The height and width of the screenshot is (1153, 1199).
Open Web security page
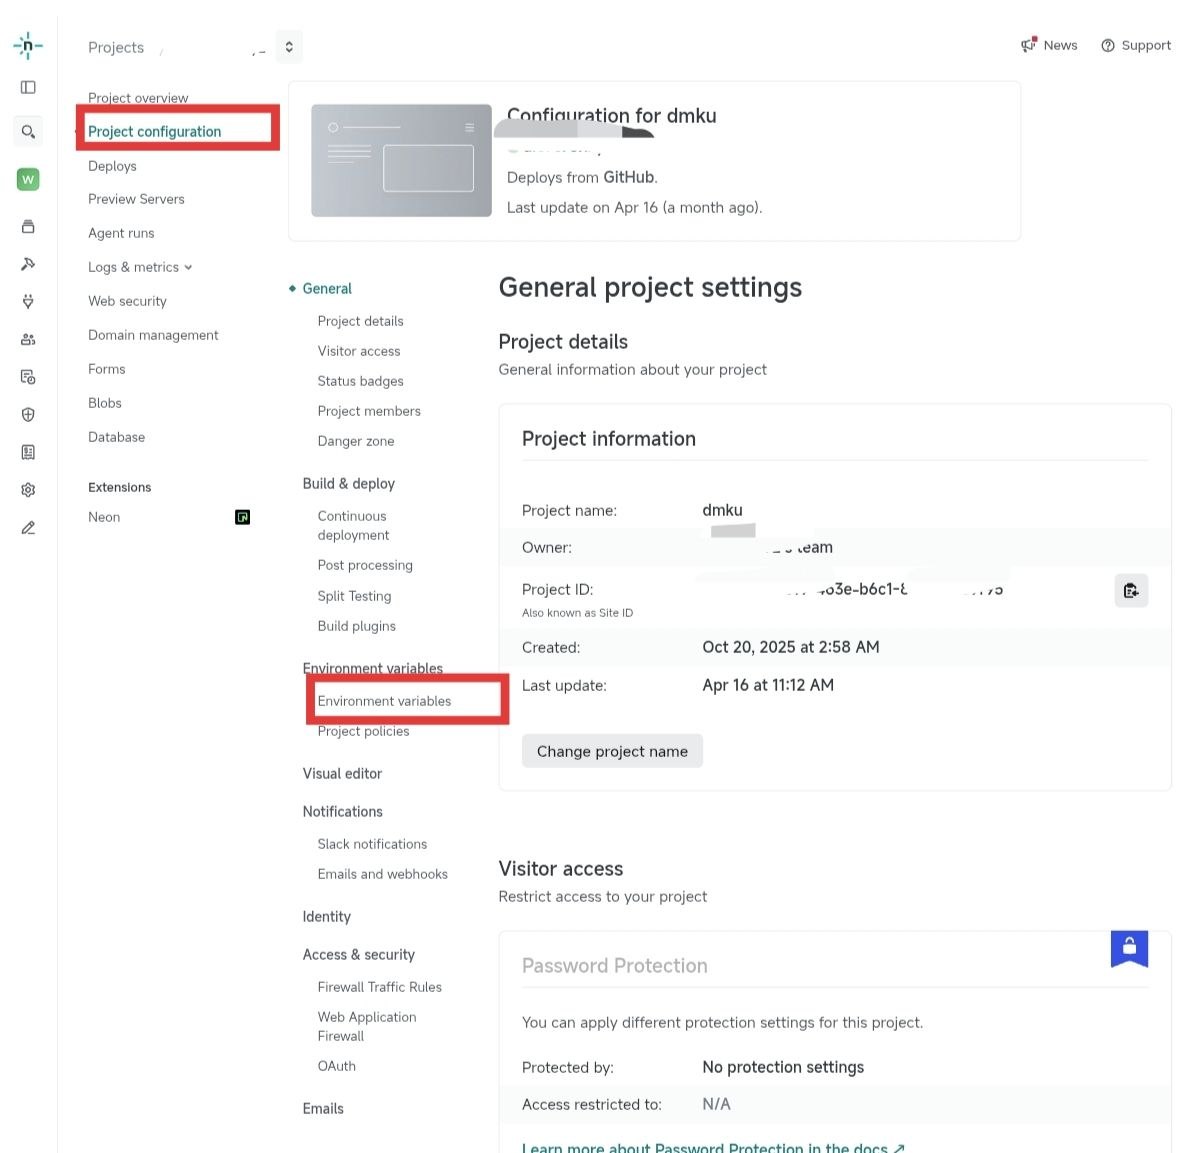point(127,300)
